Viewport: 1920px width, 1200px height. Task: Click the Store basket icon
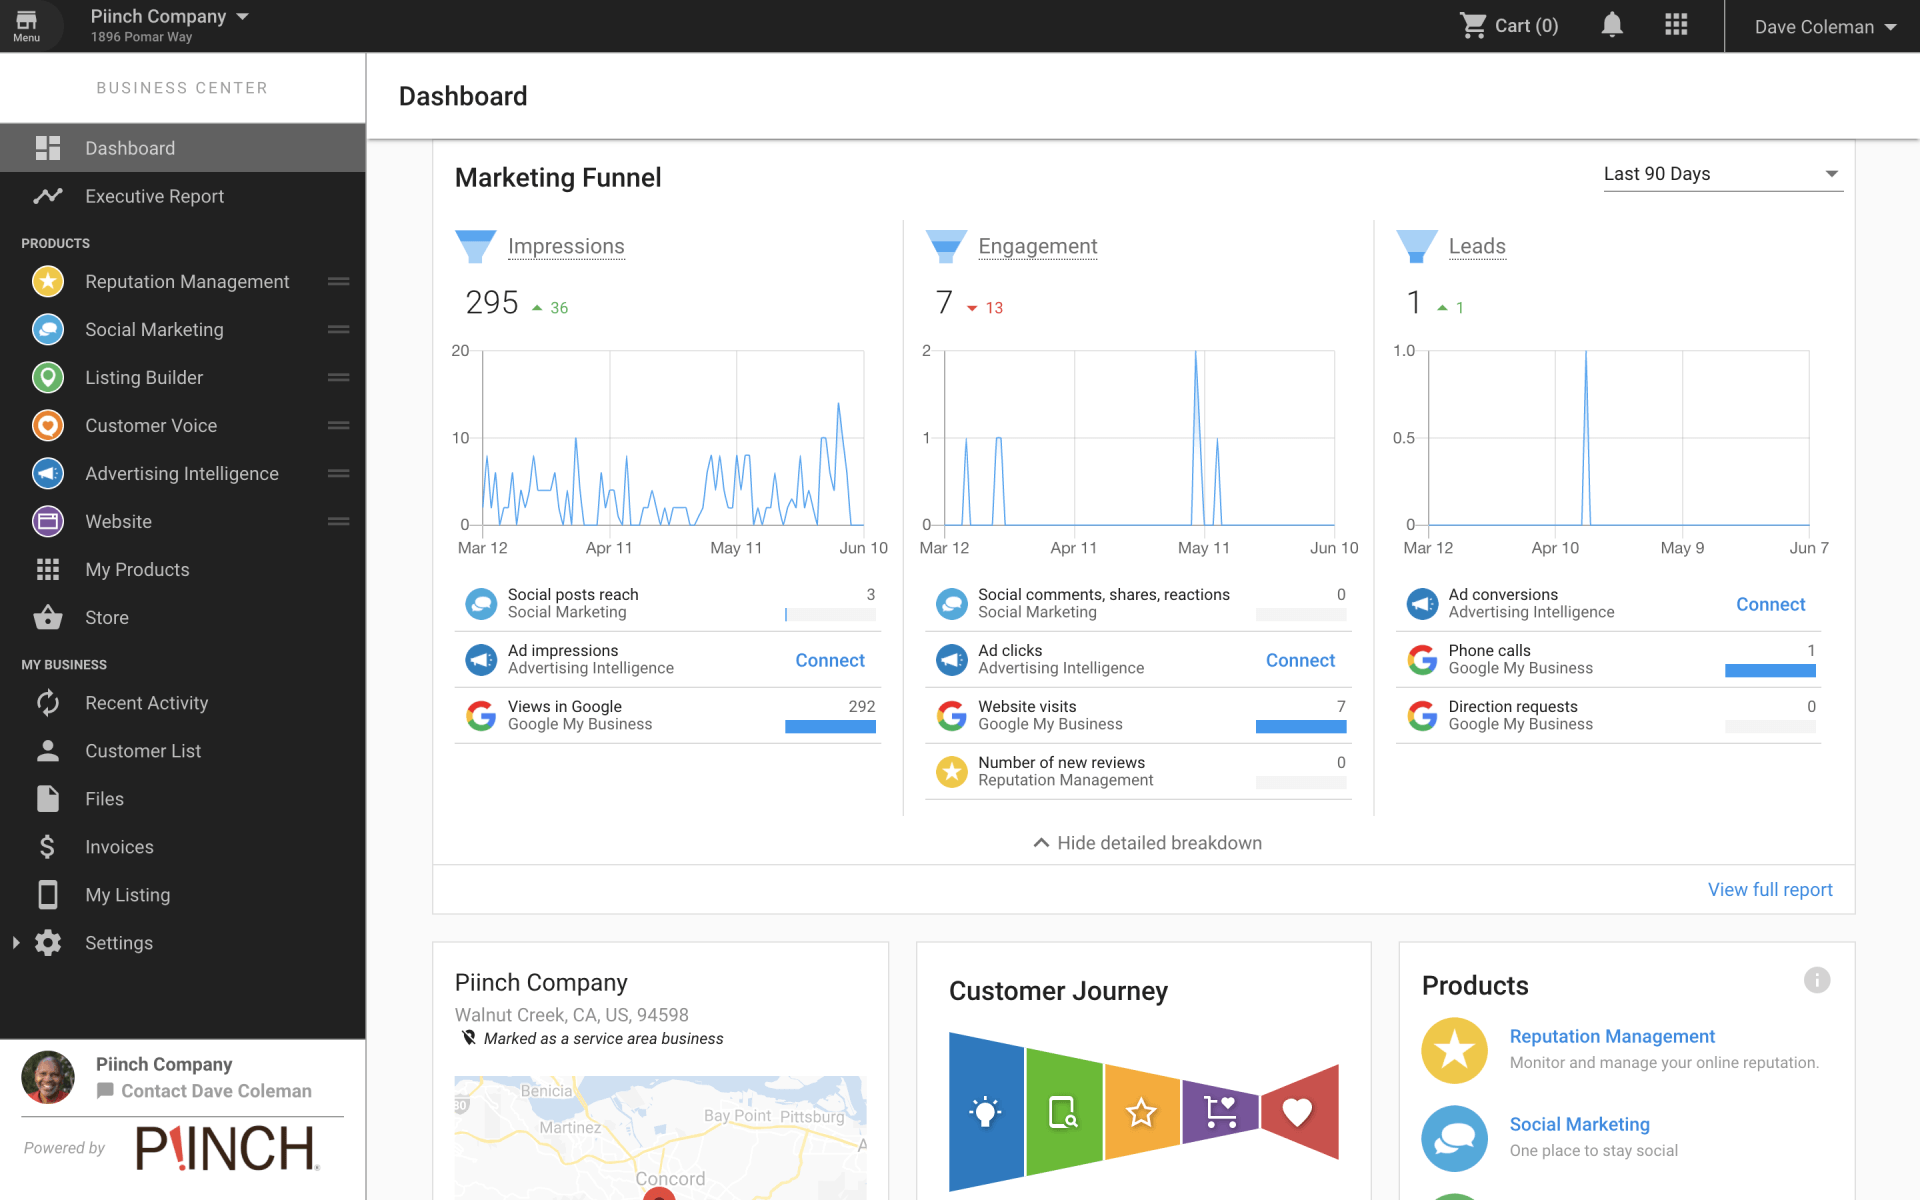click(x=48, y=618)
